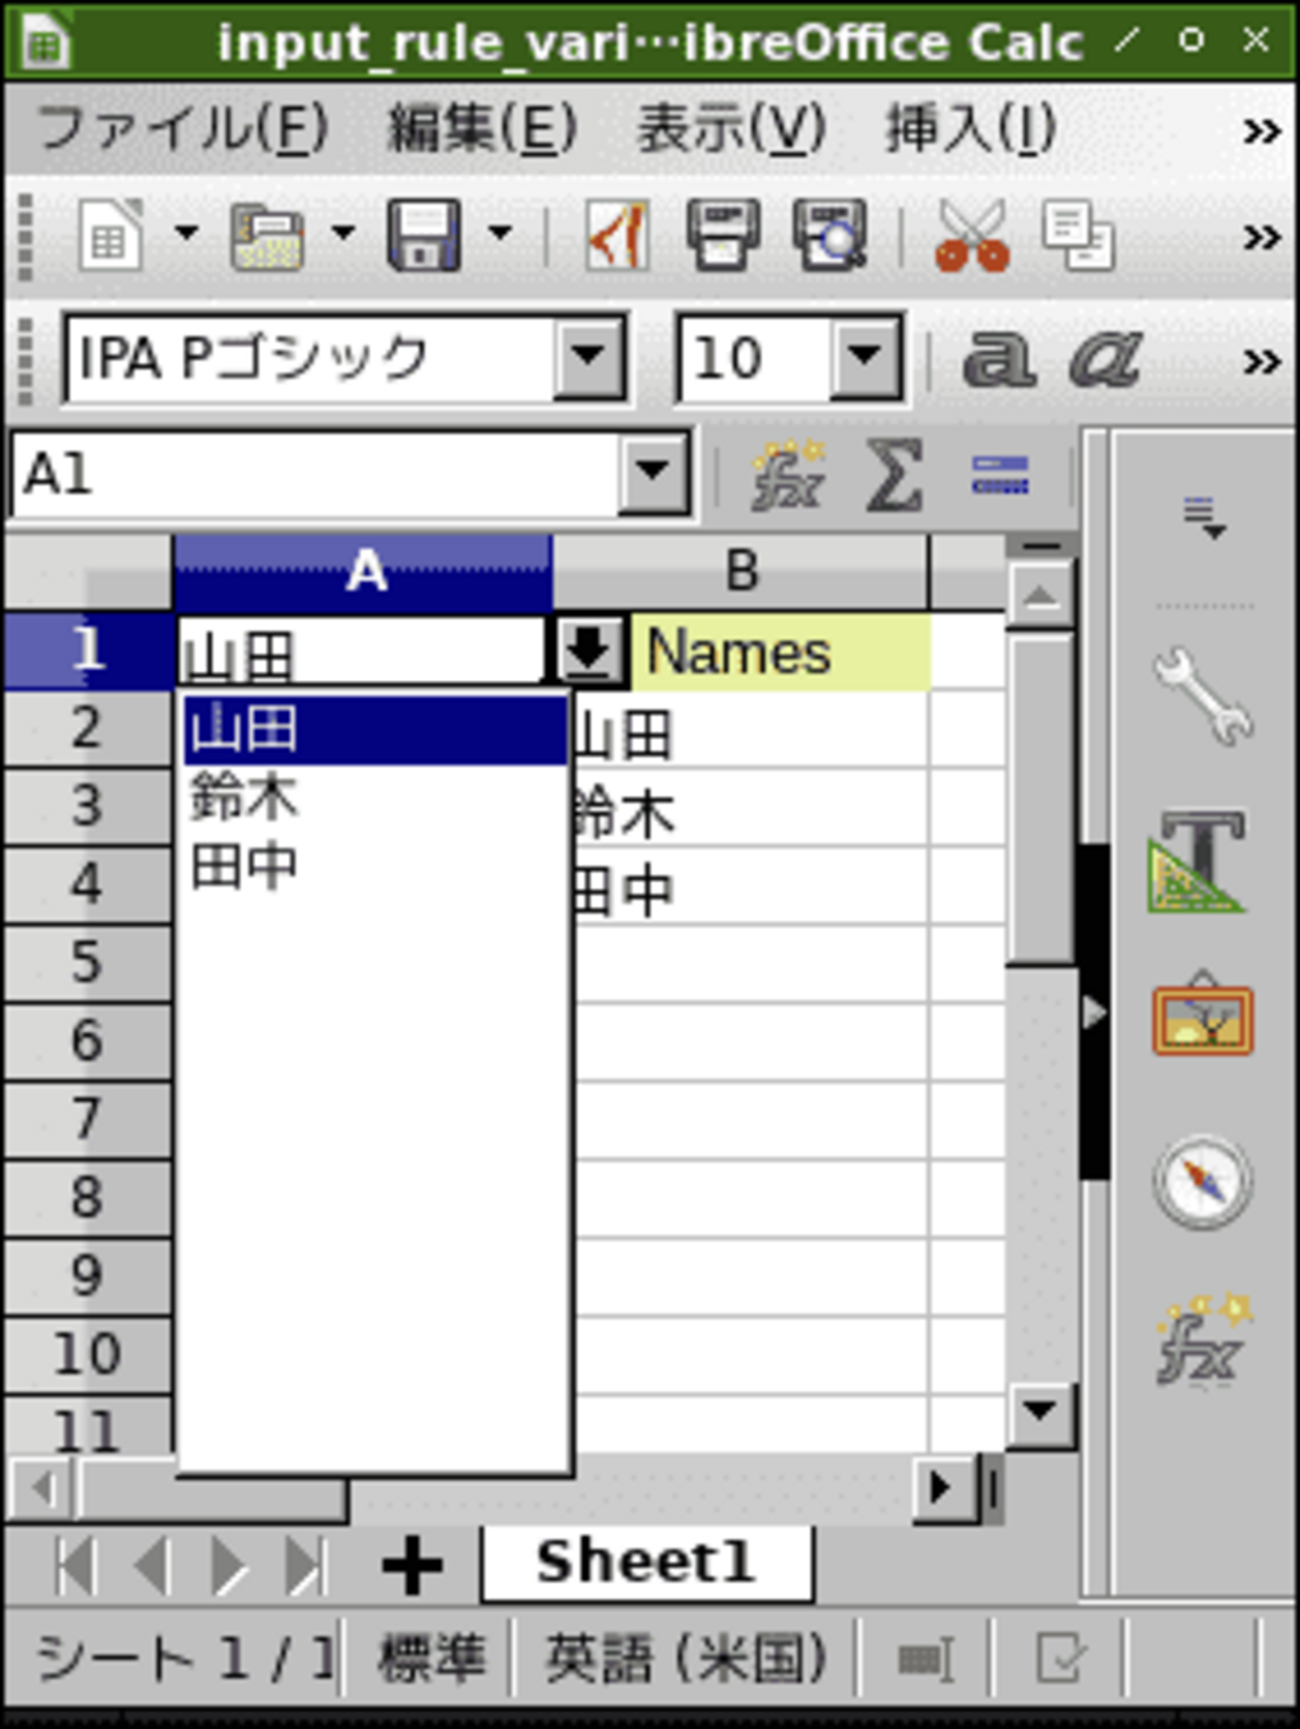
Task: Open the font size dropdown list
Action: 866,358
